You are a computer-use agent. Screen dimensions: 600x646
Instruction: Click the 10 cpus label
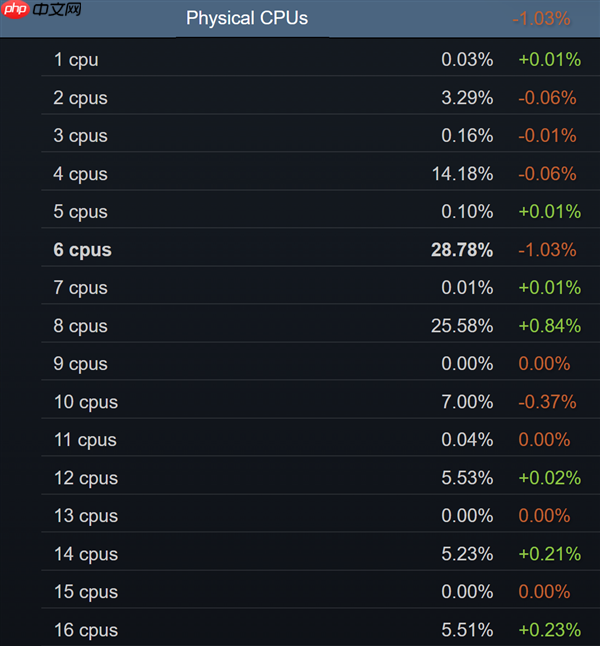pyautogui.click(x=85, y=402)
